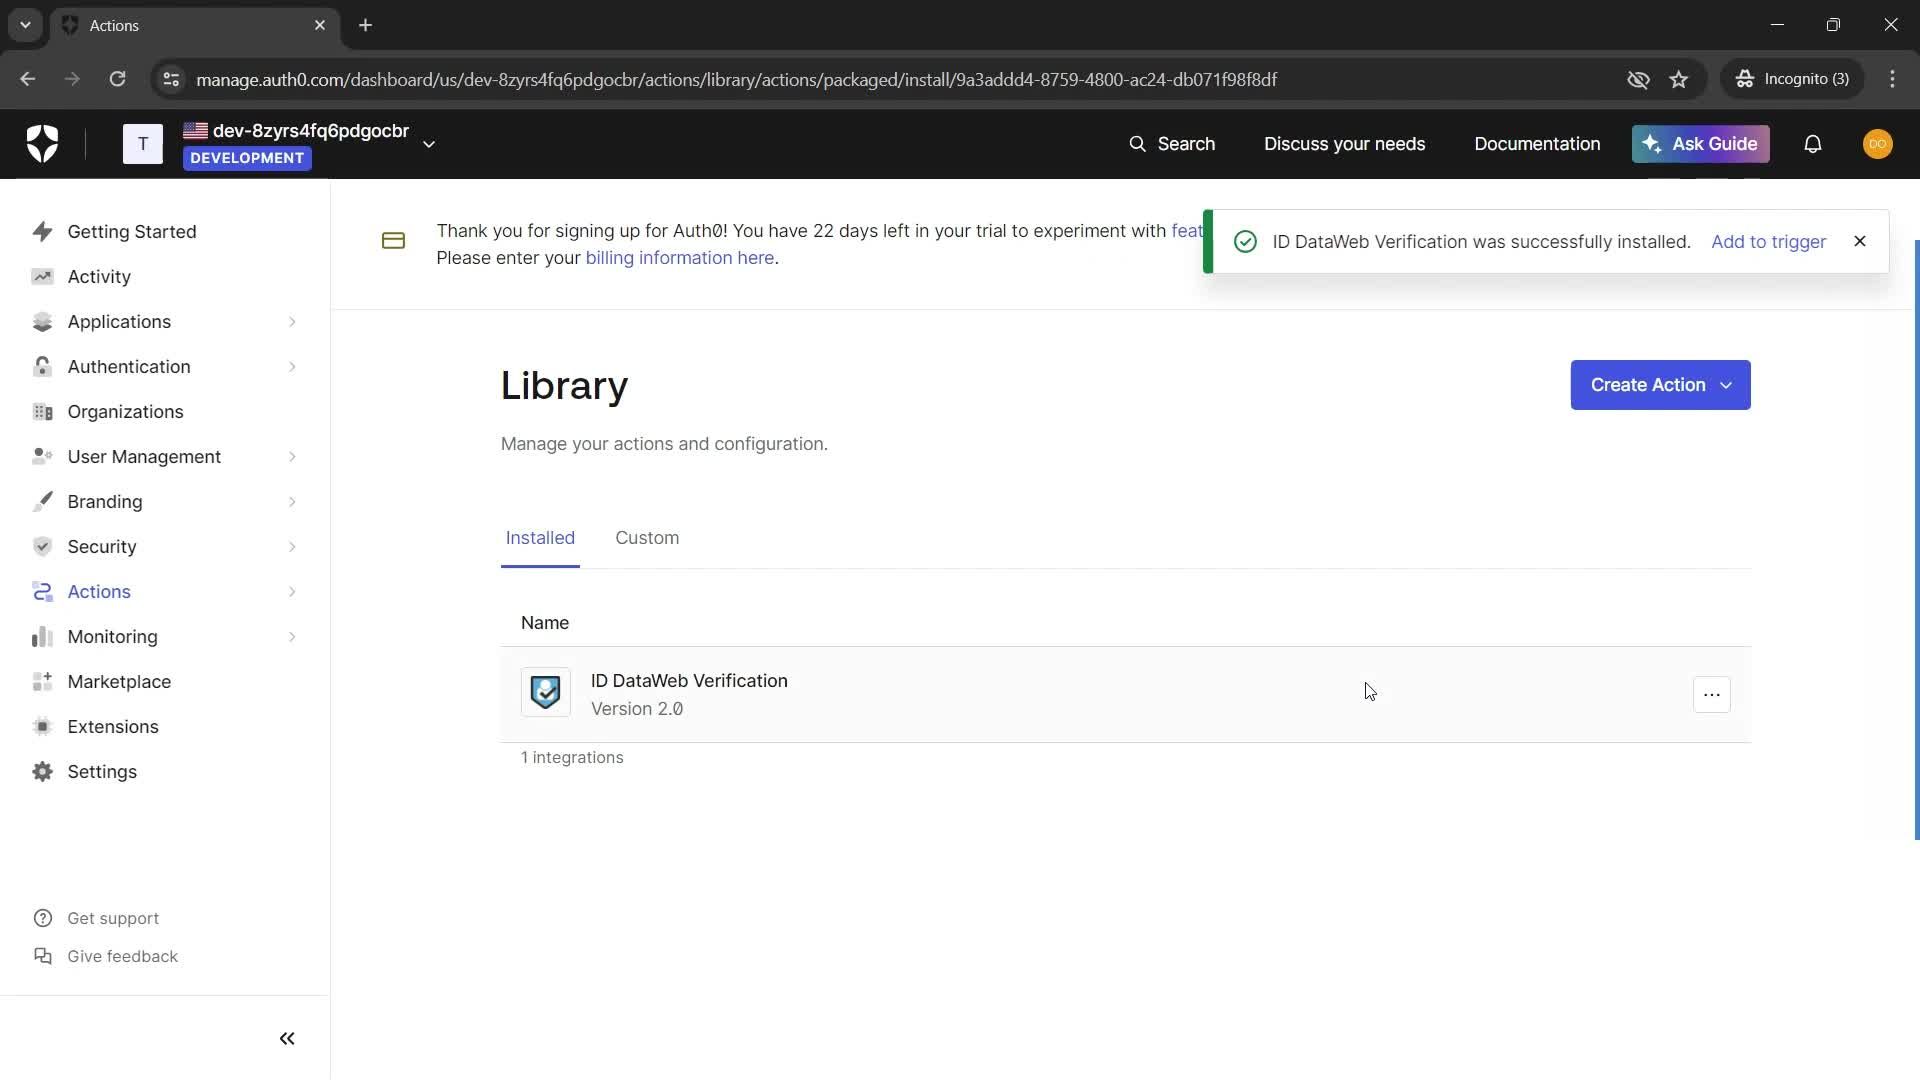The image size is (1920, 1080).
Task: Click the Marketplace grid icon
Action: point(42,682)
